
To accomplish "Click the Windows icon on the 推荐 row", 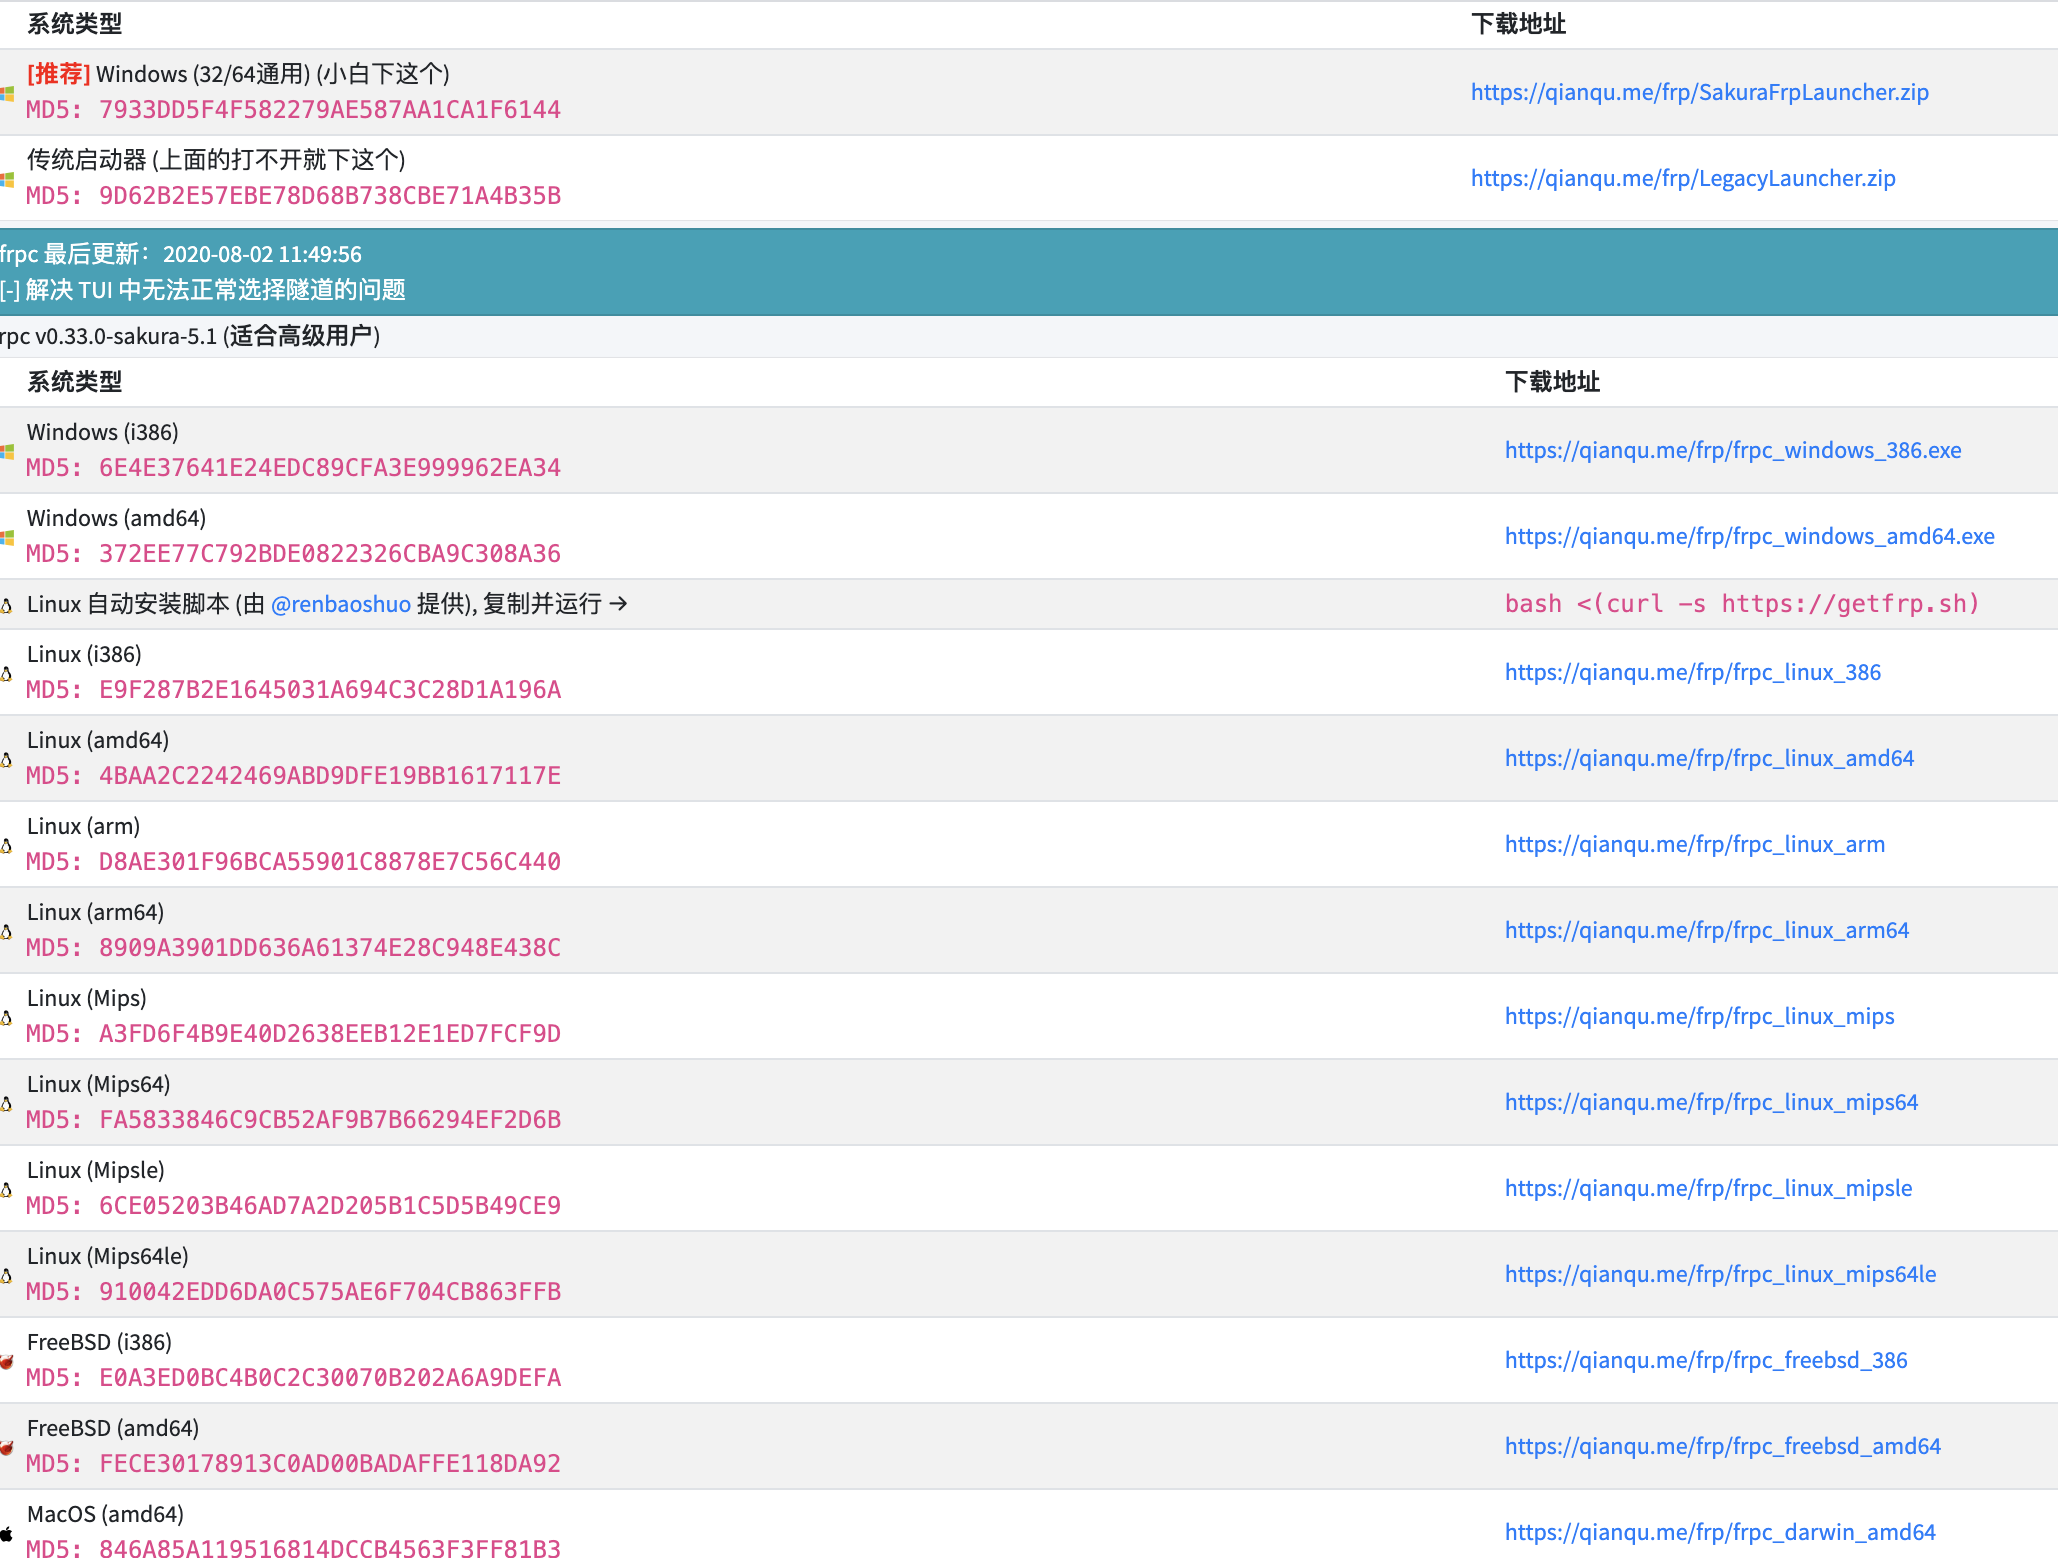I will tap(7, 93).
